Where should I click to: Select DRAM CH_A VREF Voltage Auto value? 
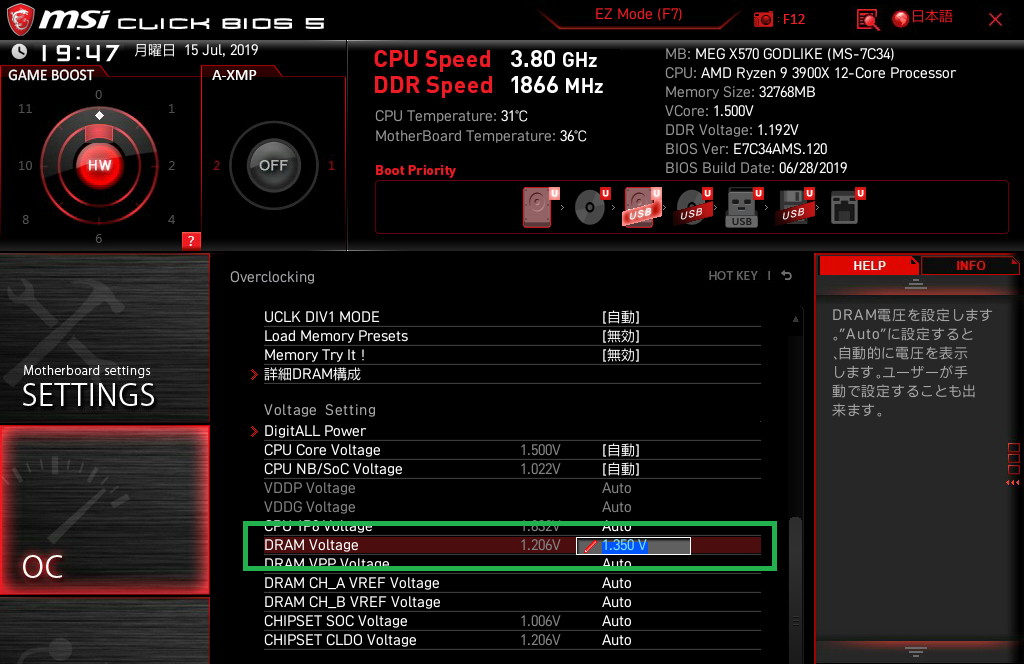point(616,582)
